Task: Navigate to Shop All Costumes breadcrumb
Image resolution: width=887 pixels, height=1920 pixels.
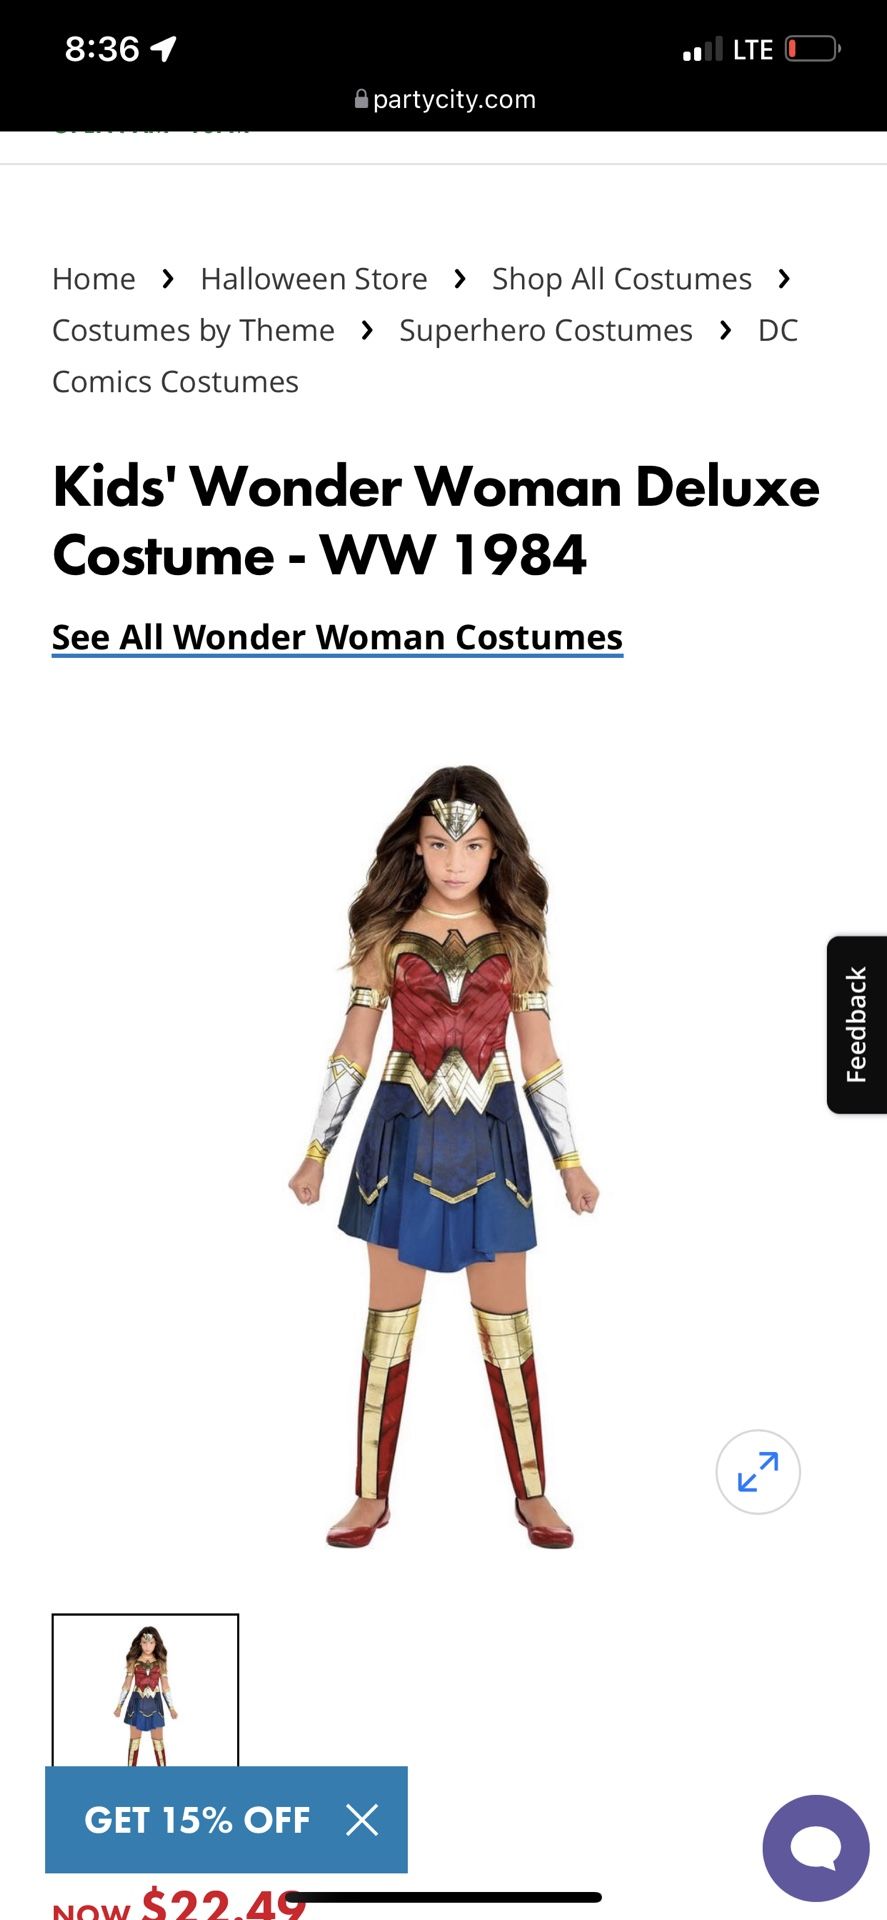Action: [x=621, y=279]
